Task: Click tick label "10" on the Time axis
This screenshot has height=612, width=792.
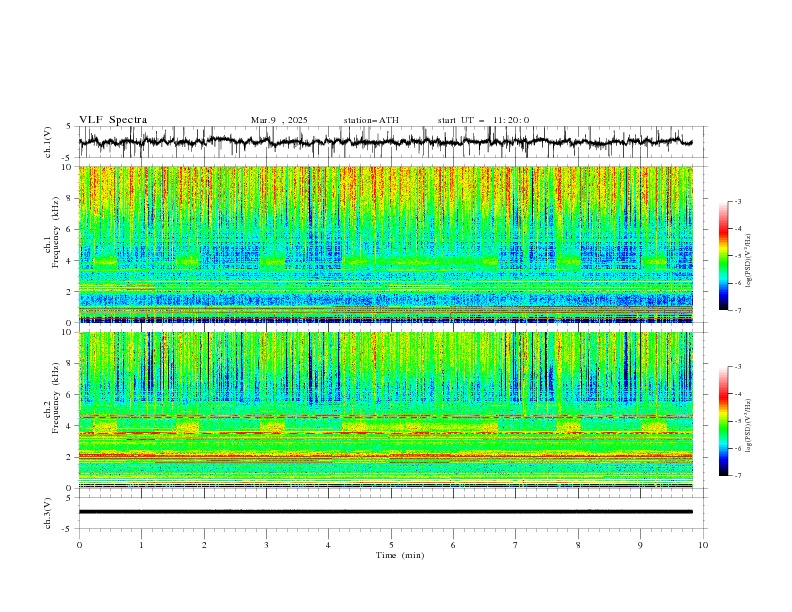Action: point(703,545)
